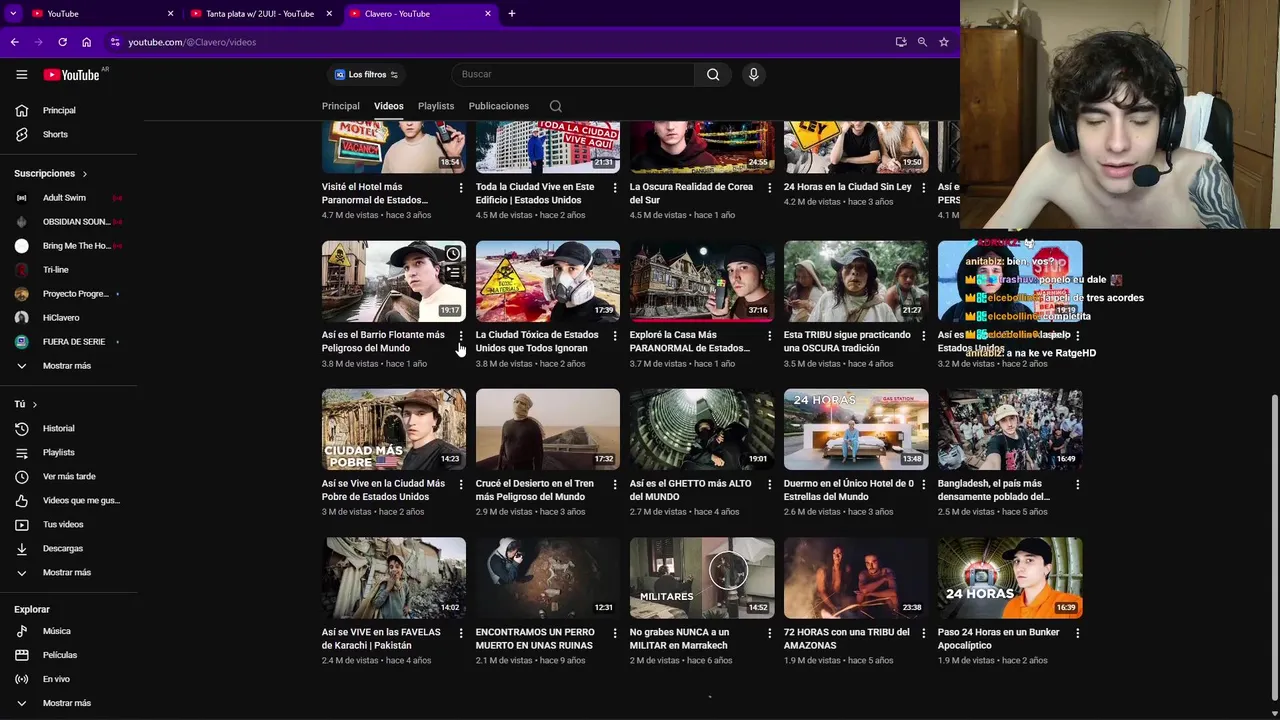This screenshot has height=720, width=1280.
Task: Open Así es el GHETTO más ALTO title
Action: tap(690, 490)
